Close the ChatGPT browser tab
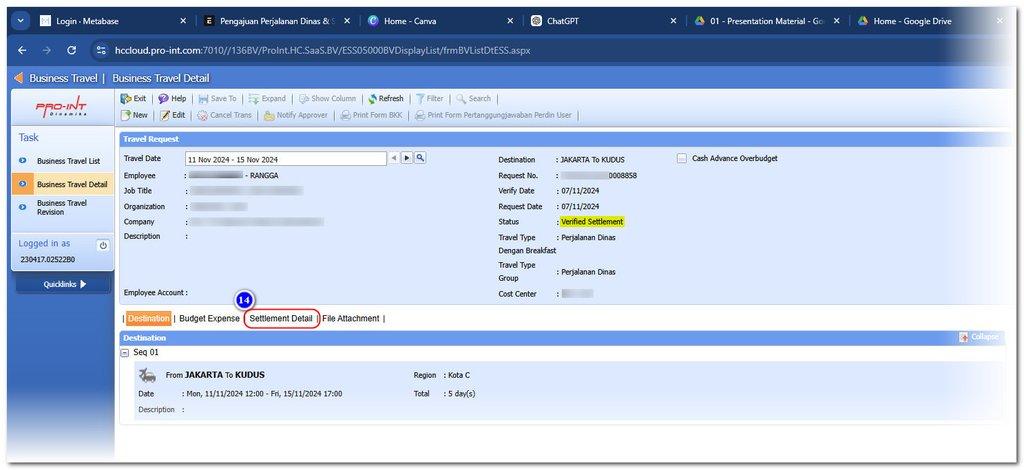Screen dimensions: 1024x470 [x=673, y=21]
